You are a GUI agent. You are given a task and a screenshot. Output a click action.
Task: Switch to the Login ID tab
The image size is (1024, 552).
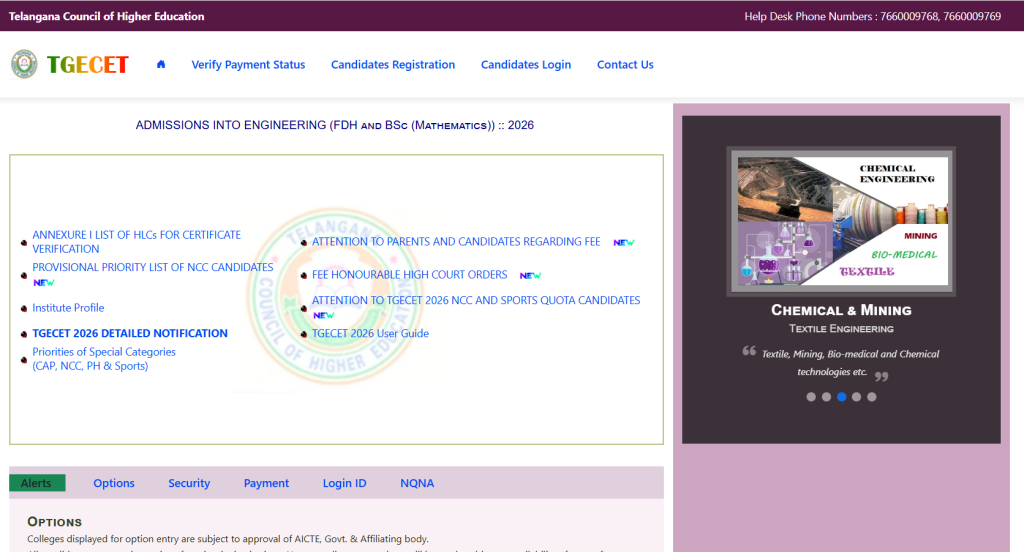(x=344, y=483)
